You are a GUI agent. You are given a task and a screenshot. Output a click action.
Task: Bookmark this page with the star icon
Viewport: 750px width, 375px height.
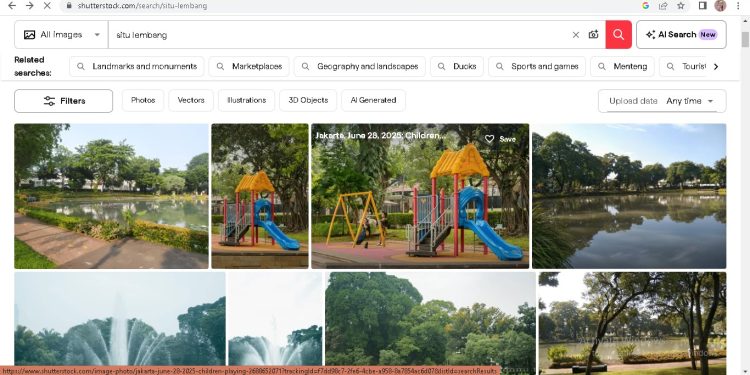pos(681,6)
